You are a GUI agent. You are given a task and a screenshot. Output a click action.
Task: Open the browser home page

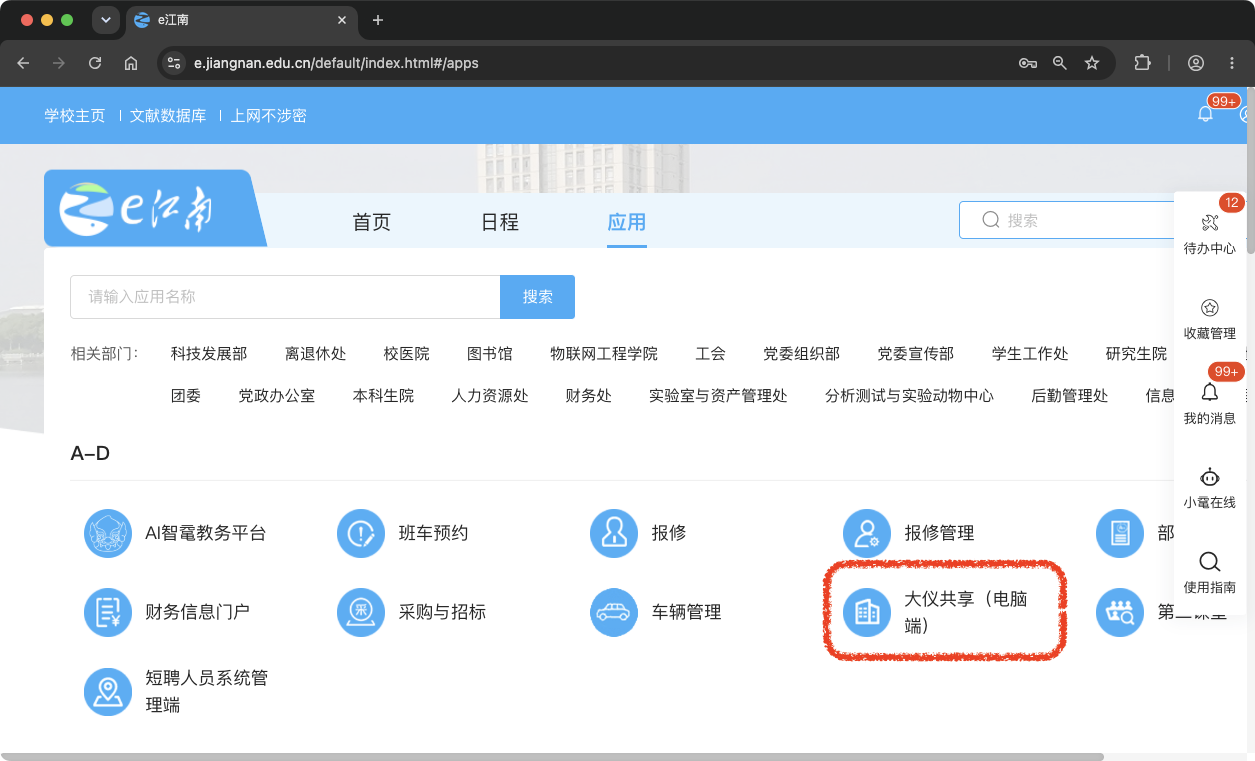(131, 63)
